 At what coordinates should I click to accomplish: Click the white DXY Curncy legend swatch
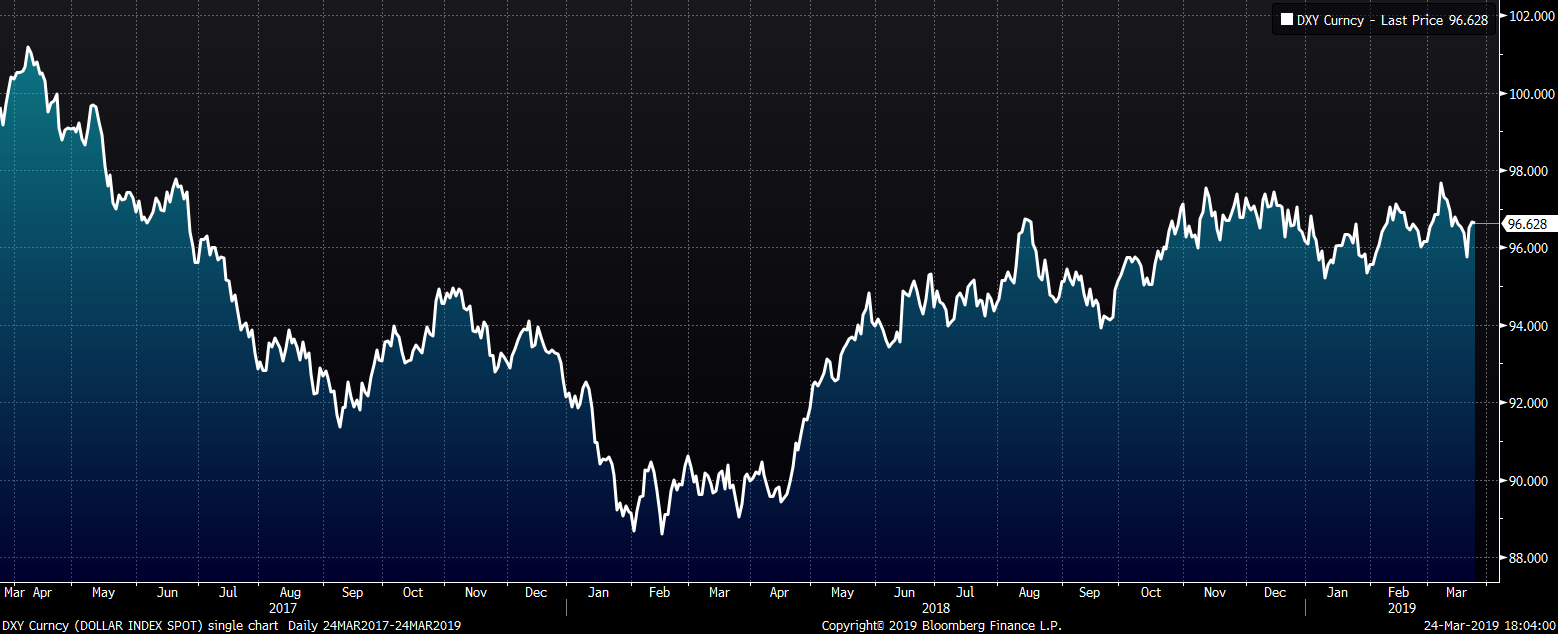pos(1287,20)
